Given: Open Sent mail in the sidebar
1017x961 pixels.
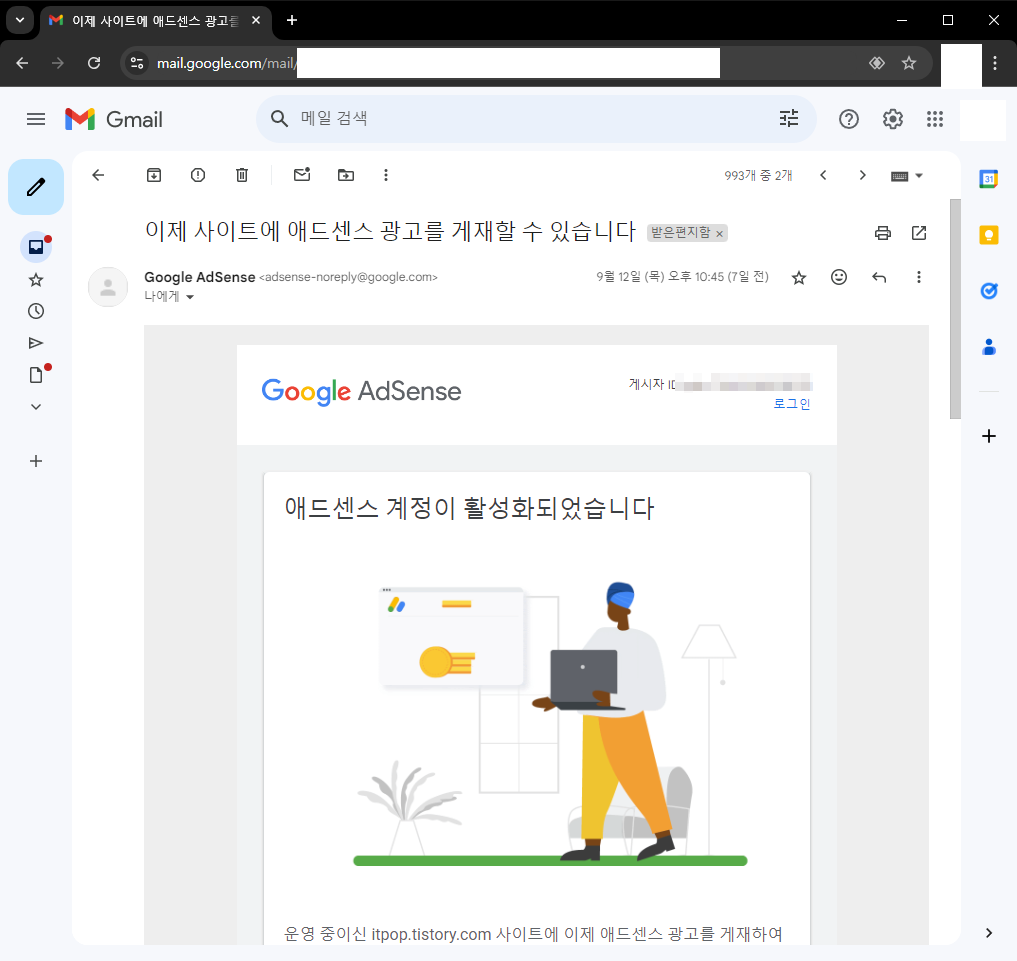Looking at the screenshot, I should coord(36,343).
